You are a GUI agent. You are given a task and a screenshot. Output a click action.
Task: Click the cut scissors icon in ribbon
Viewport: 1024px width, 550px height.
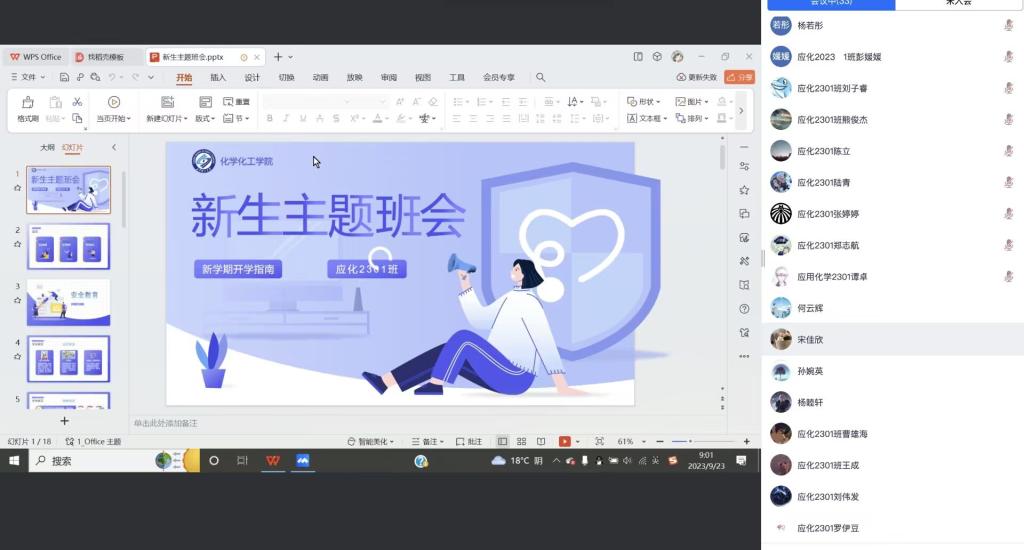(x=77, y=102)
